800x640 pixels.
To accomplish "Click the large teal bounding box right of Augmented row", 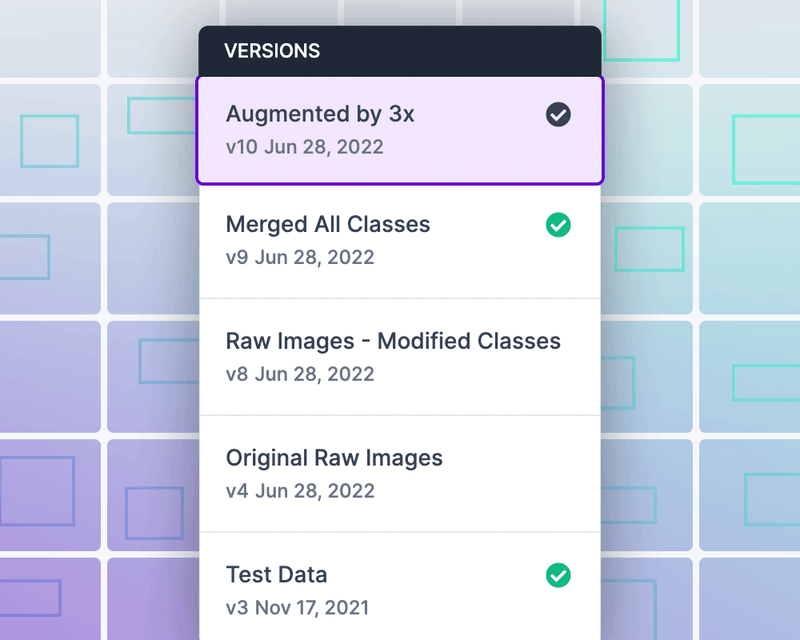I will 766,150.
